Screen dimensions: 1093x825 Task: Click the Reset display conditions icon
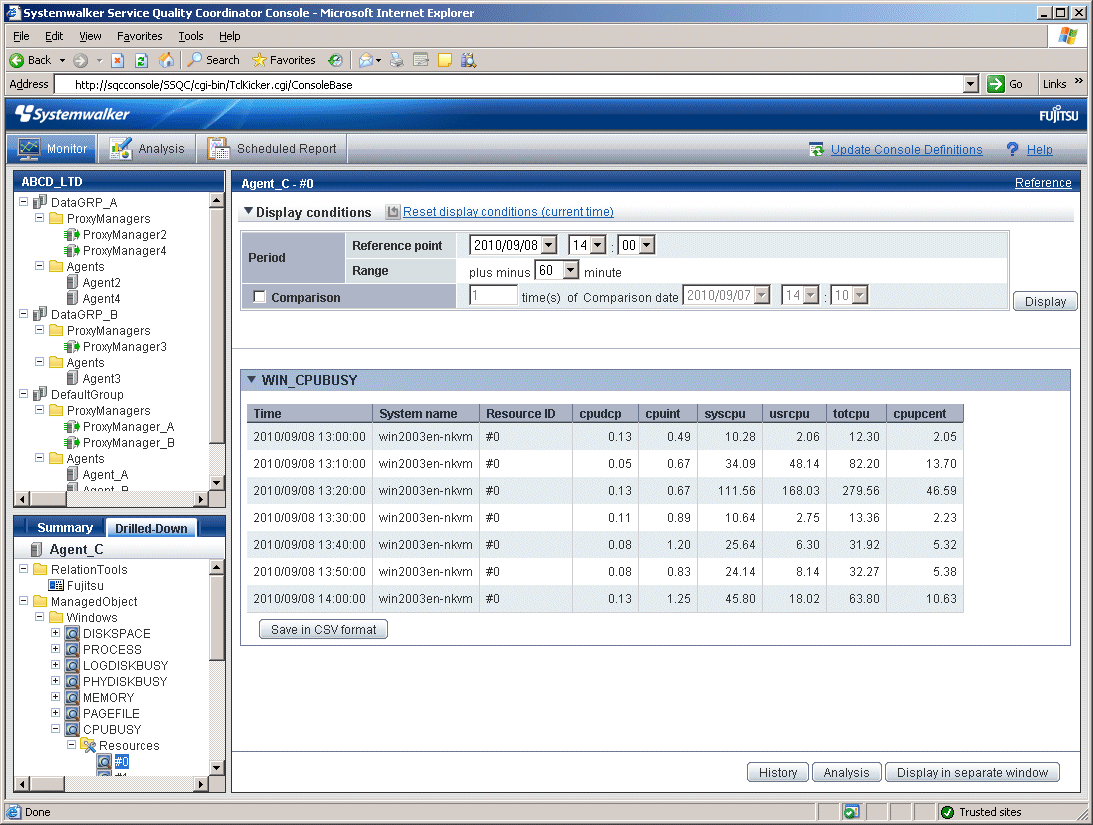[x=393, y=212]
